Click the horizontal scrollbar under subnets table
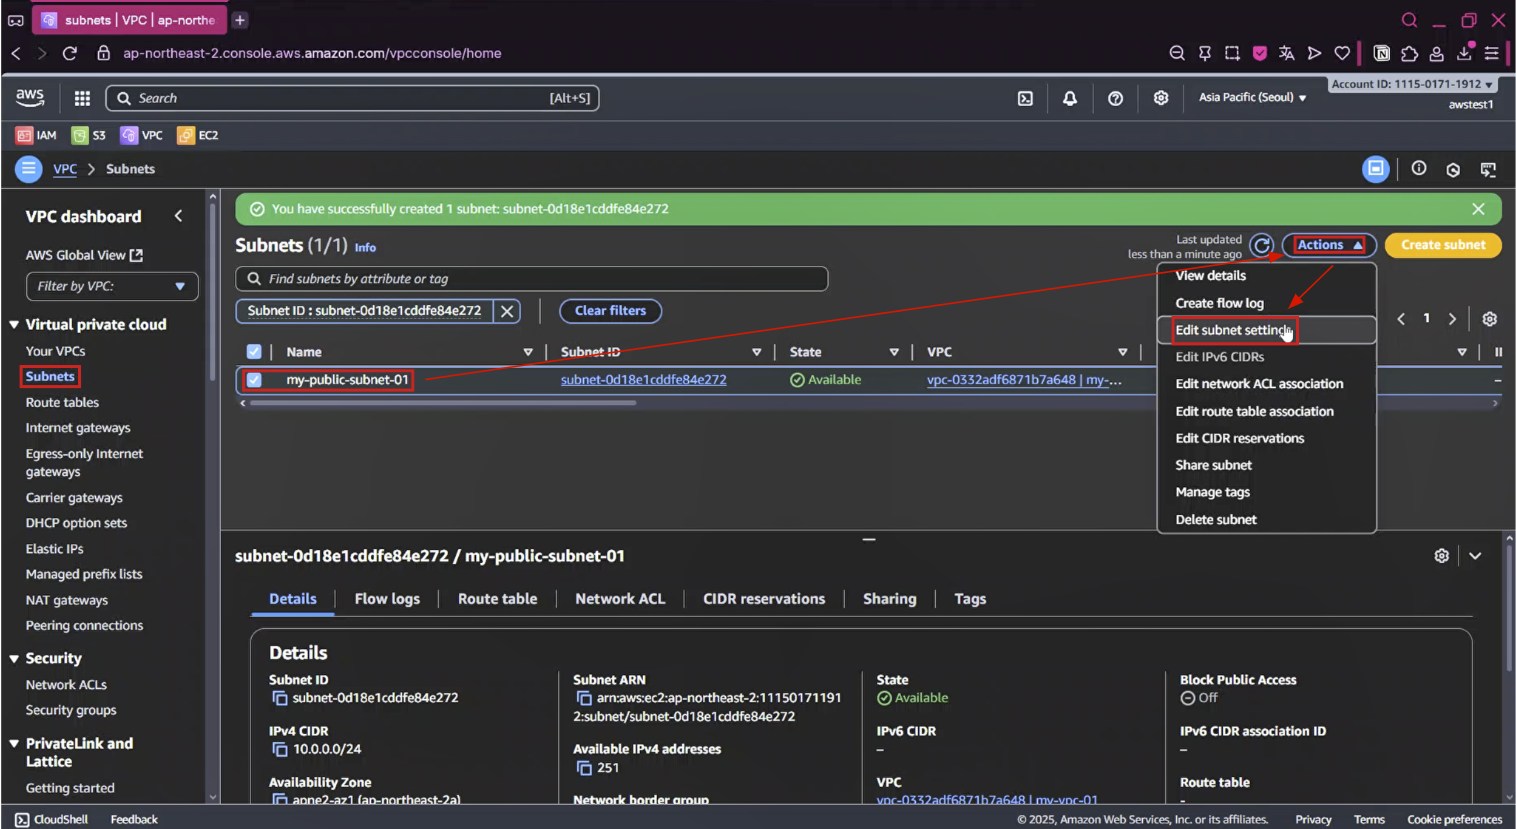 click(x=443, y=403)
